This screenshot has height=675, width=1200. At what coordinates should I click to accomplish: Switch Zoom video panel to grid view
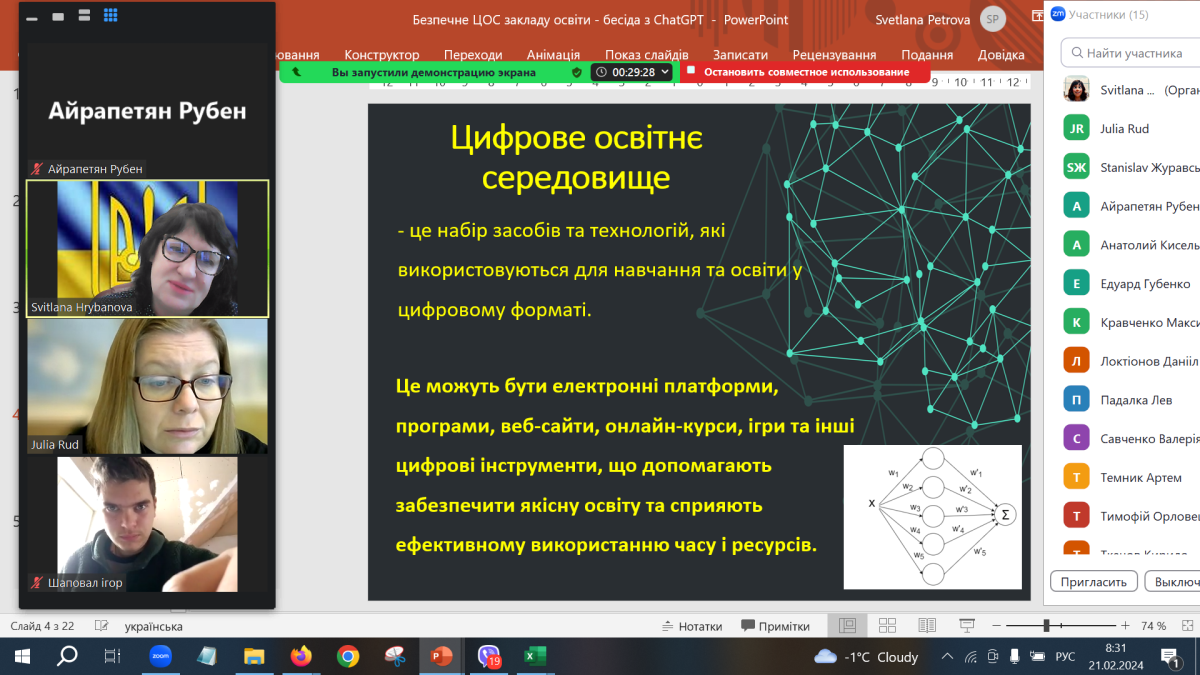(110, 16)
